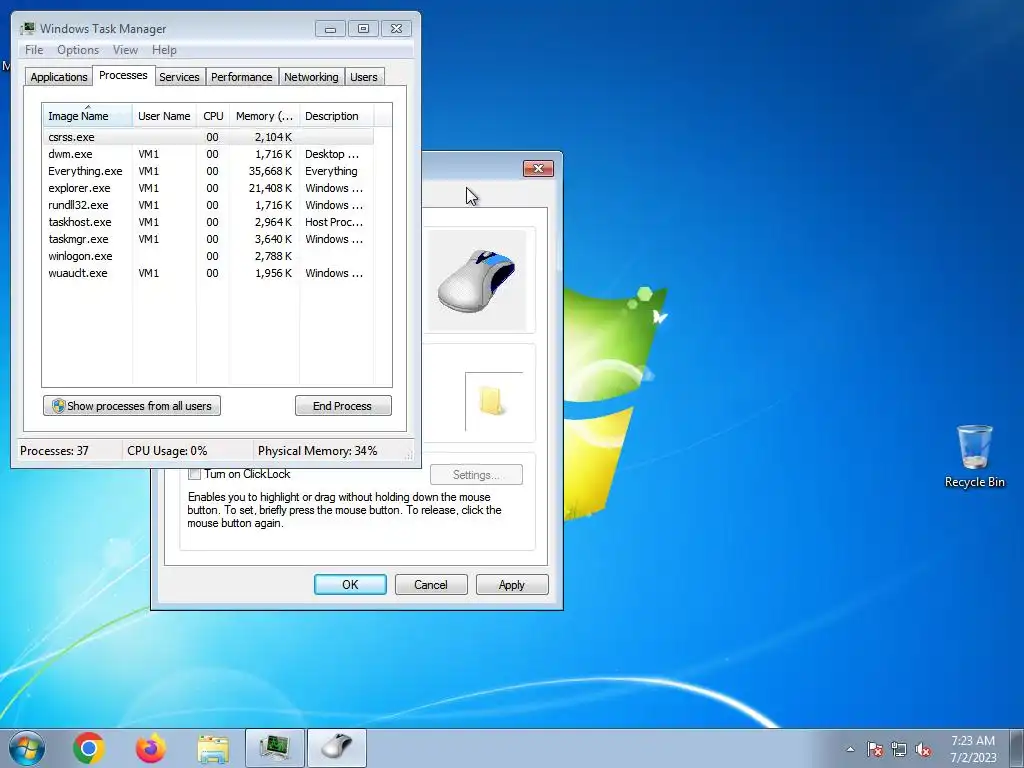
Task: Click the 21,408 K memory value
Action: pos(270,188)
